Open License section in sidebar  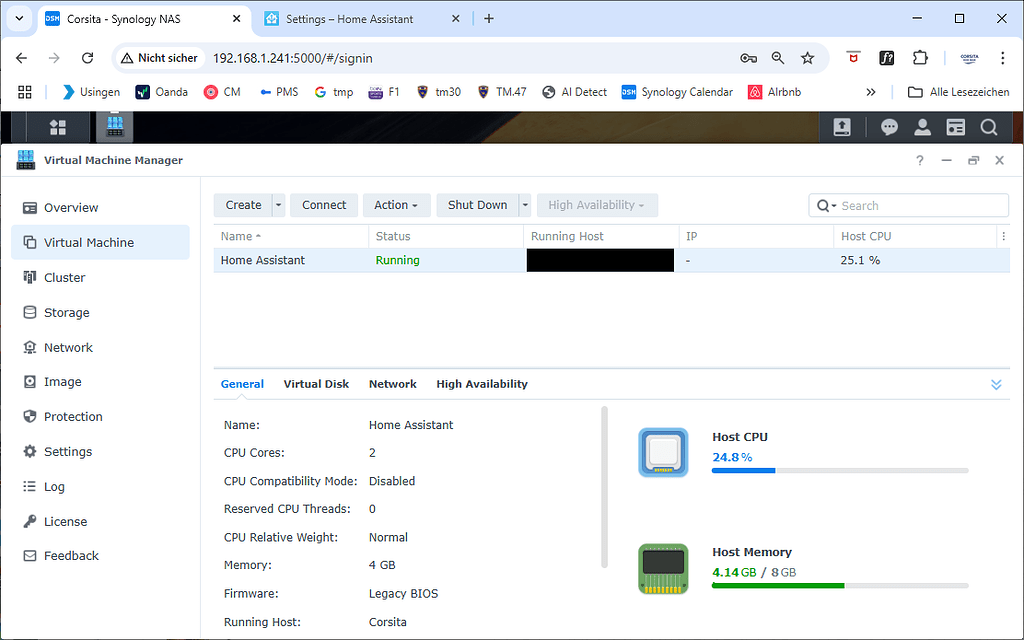pos(101,521)
